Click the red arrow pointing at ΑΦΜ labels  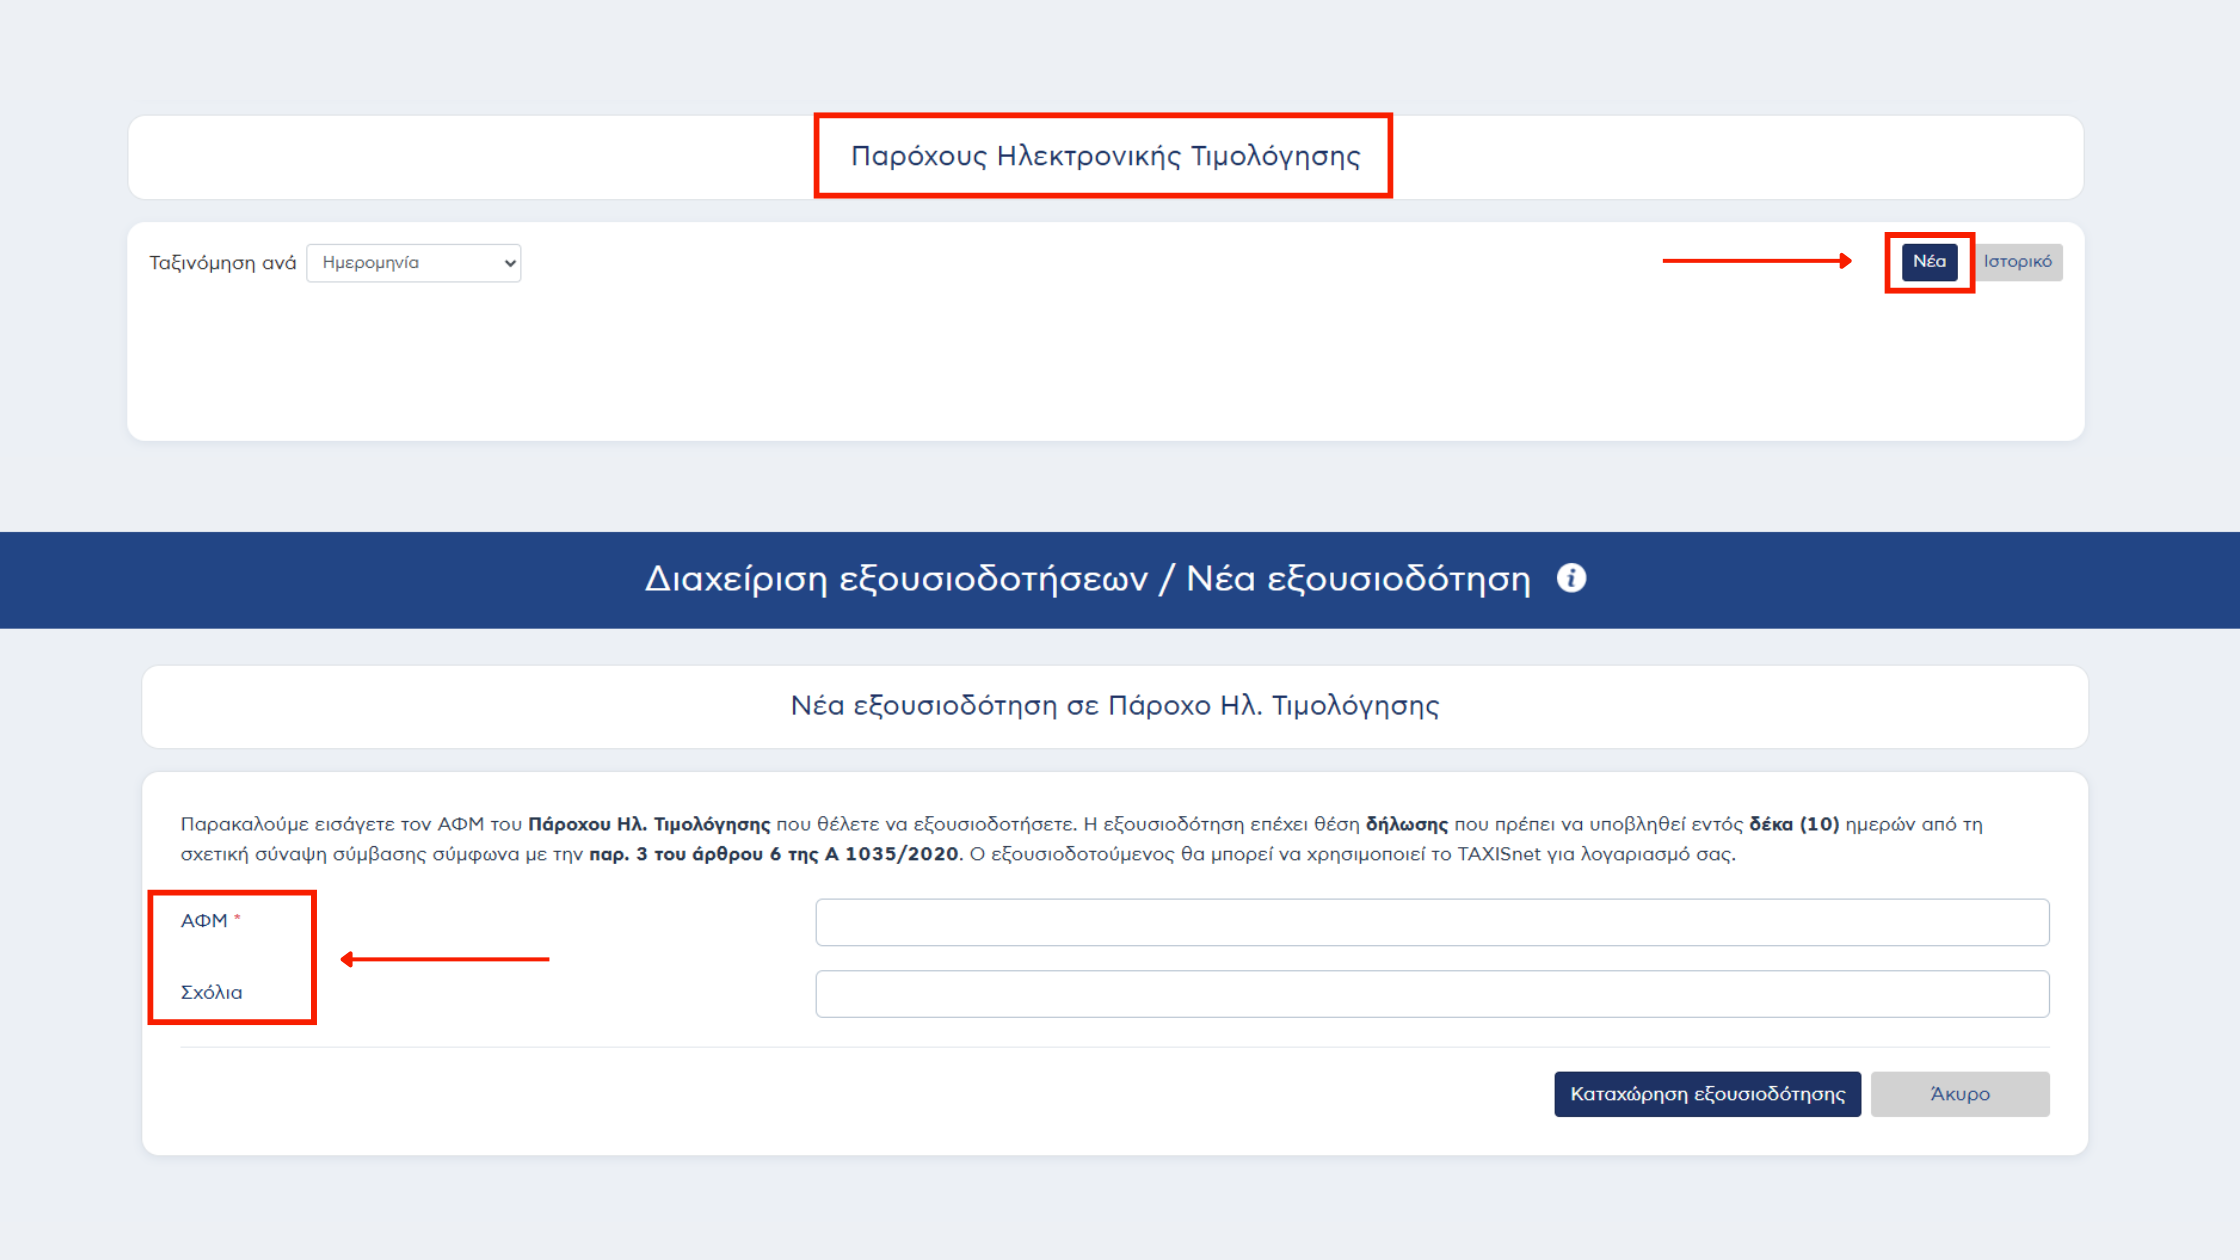[x=444, y=959]
